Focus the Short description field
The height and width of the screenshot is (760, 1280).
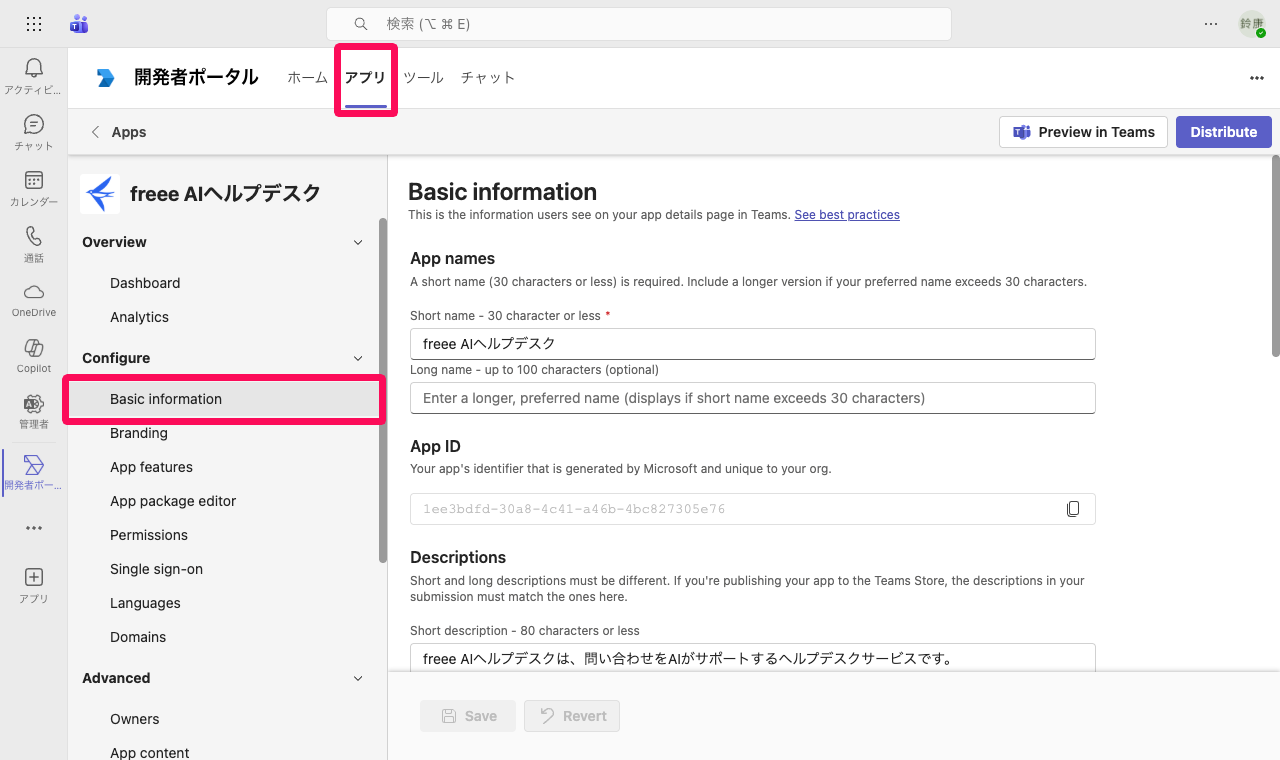click(x=753, y=657)
